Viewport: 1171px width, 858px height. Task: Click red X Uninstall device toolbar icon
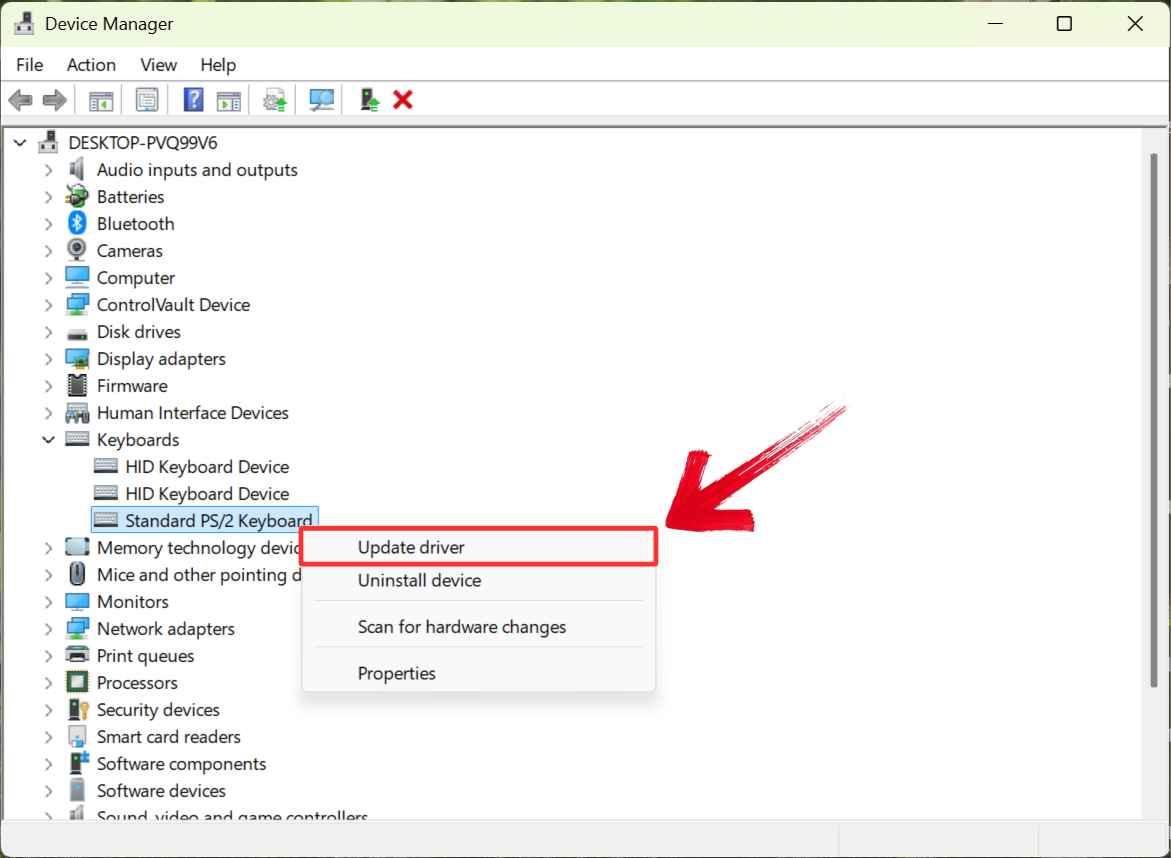[403, 99]
